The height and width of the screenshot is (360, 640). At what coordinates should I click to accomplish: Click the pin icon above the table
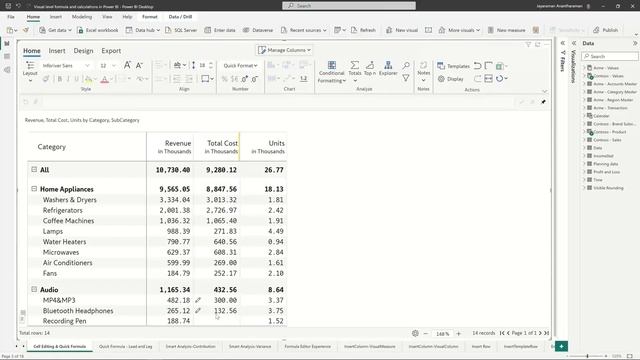(543, 102)
